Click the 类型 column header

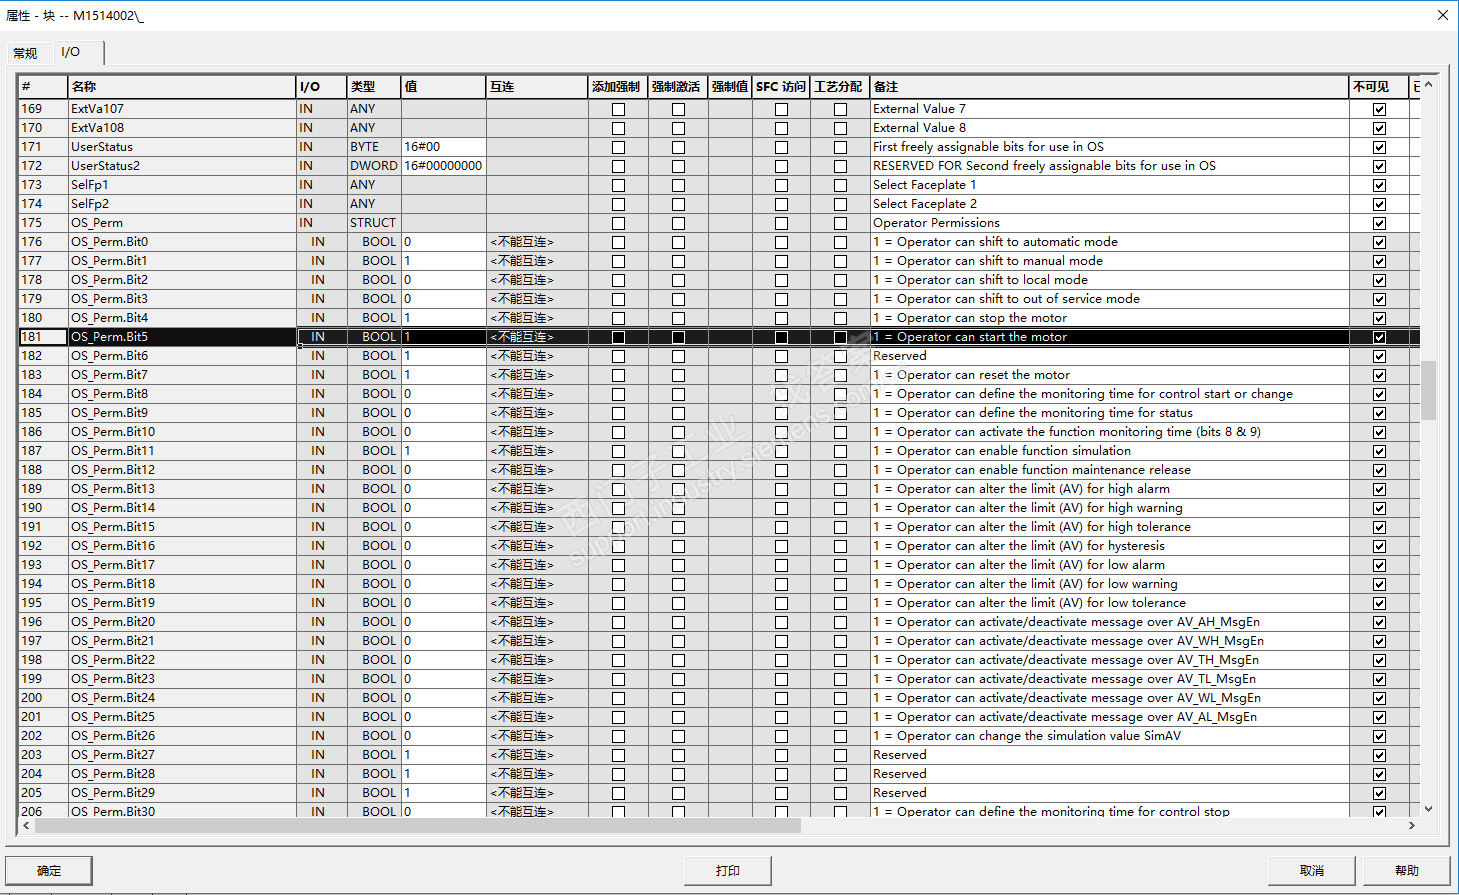point(374,87)
